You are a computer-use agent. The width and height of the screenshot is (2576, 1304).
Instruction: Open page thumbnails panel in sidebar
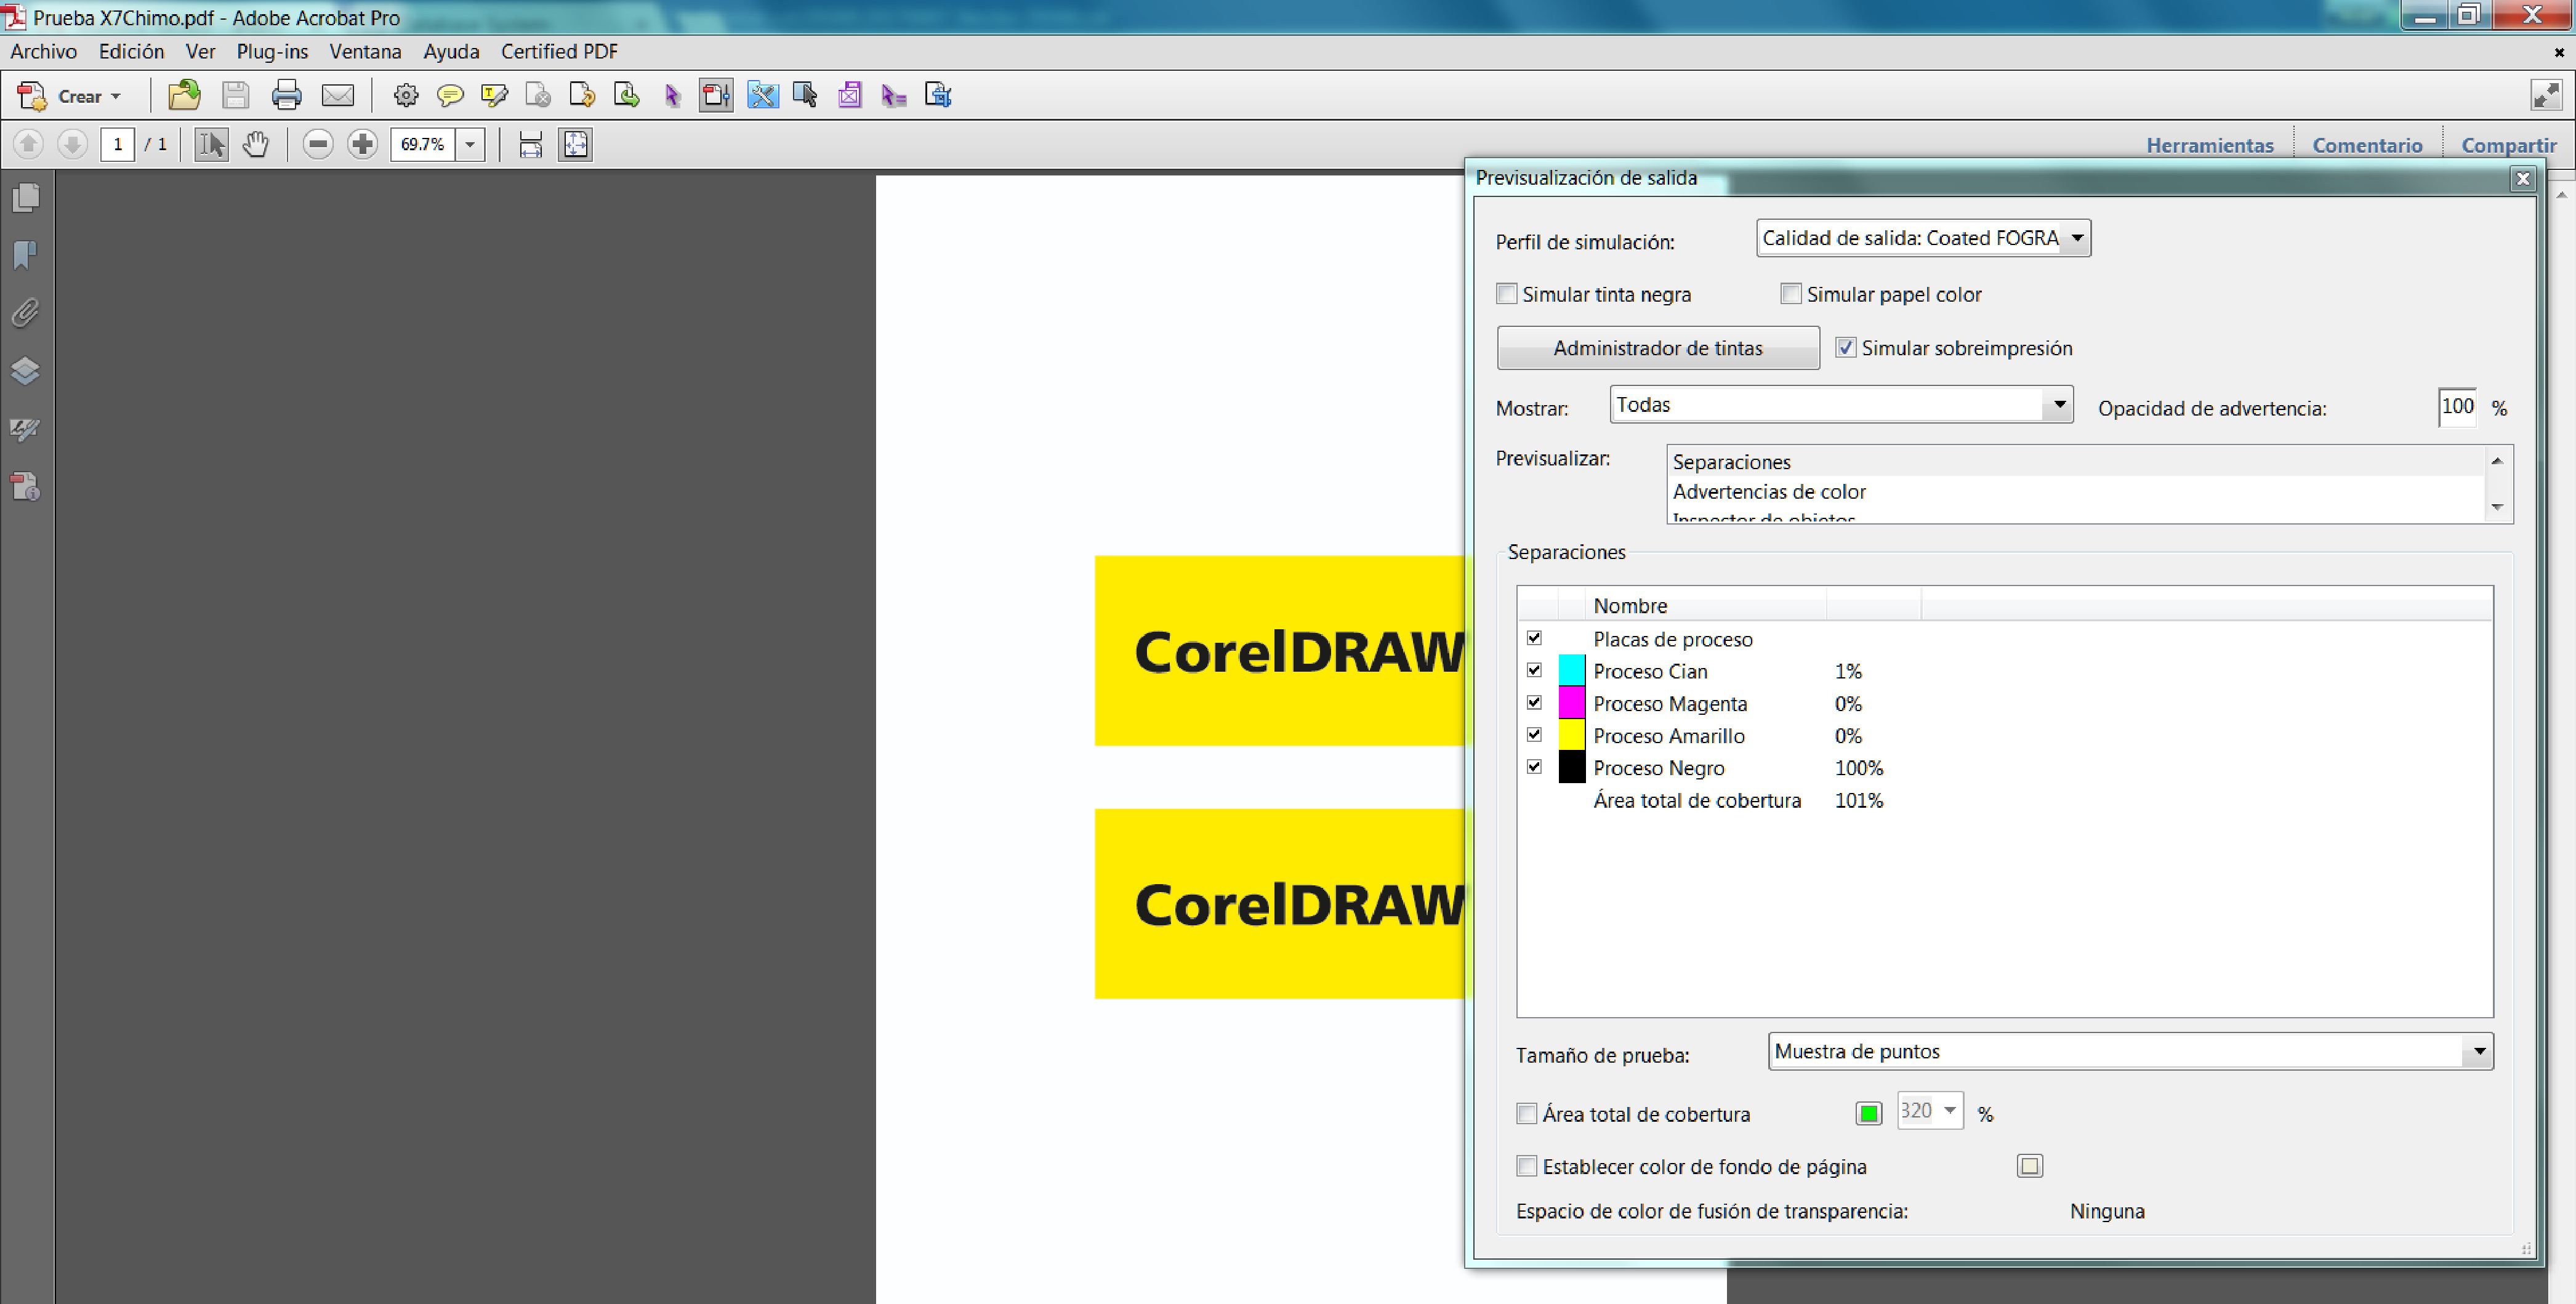tap(26, 198)
